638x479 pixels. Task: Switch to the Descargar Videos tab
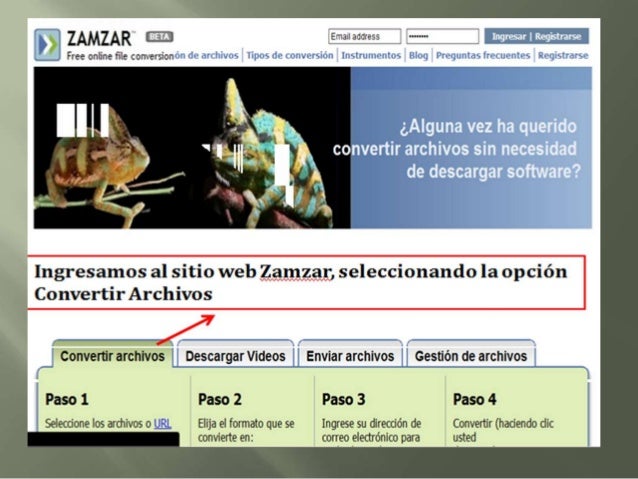coord(235,356)
